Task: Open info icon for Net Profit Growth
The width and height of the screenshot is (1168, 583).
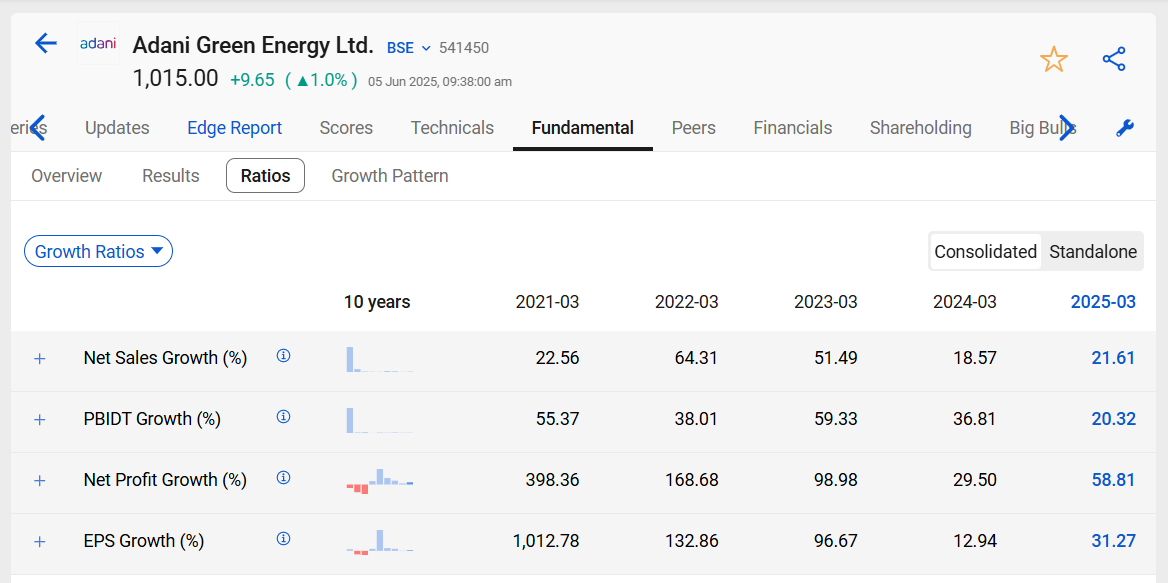Action: pos(283,478)
